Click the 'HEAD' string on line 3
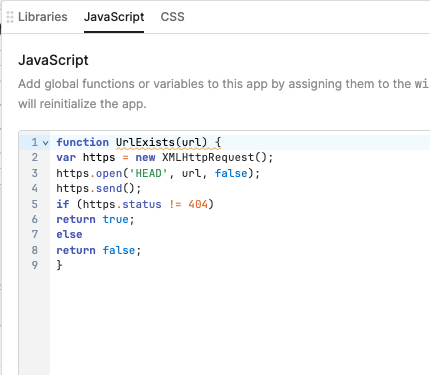The width and height of the screenshot is (430, 375). [x=148, y=173]
